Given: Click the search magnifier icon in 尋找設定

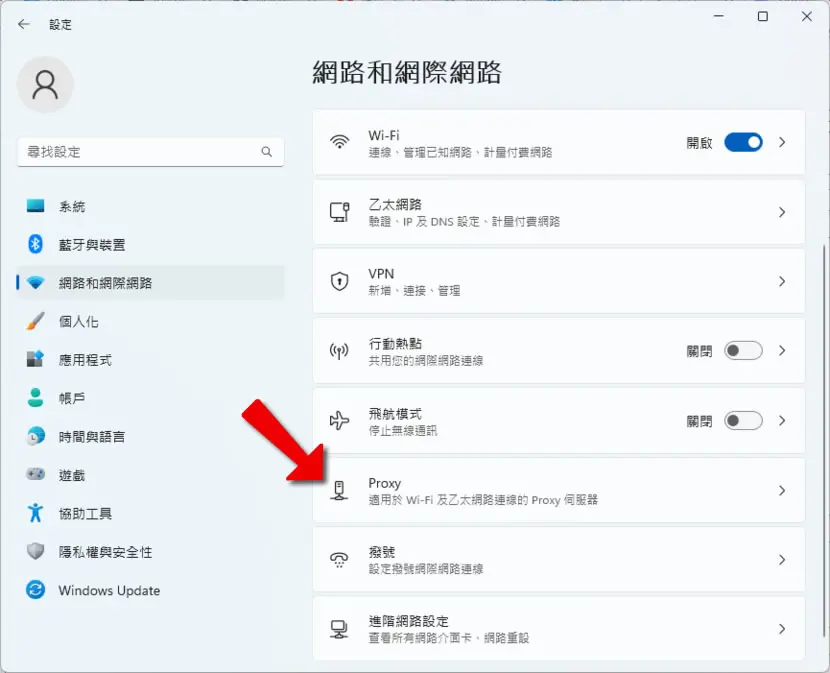Looking at the screenshot, I should click(x=266, y=152).
